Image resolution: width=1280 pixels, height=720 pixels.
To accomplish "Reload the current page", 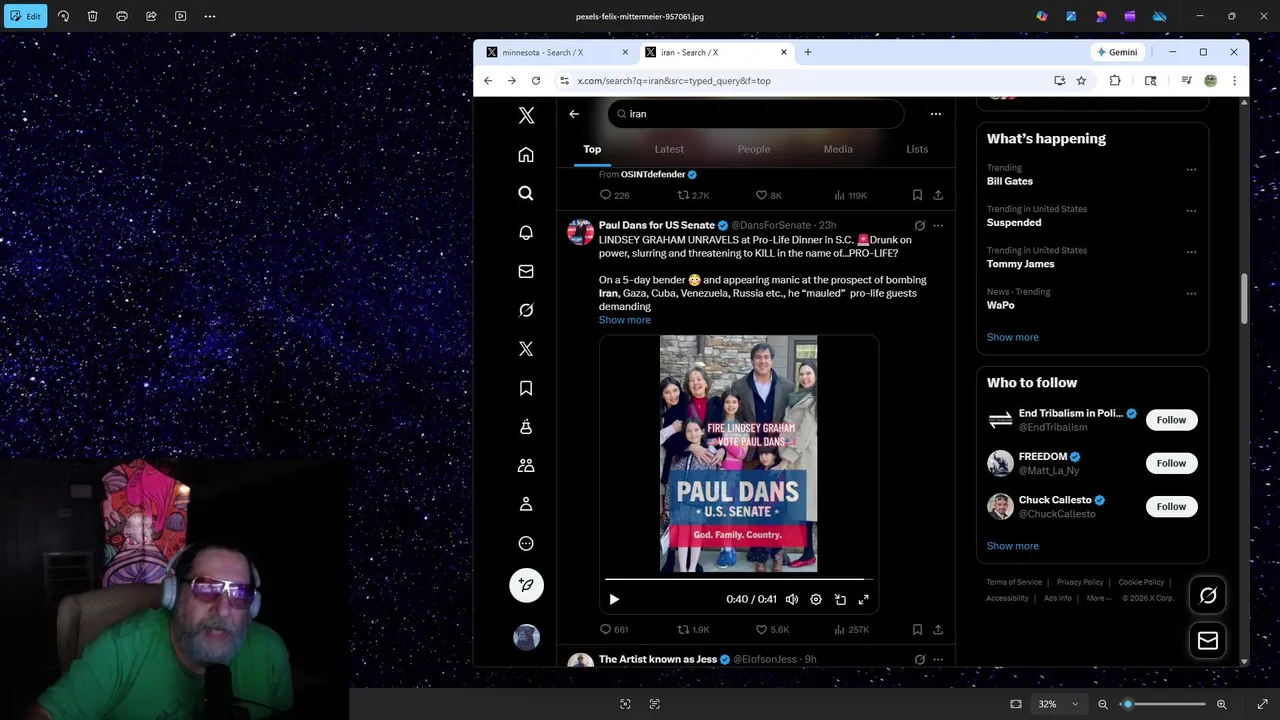I will [536, 81].
